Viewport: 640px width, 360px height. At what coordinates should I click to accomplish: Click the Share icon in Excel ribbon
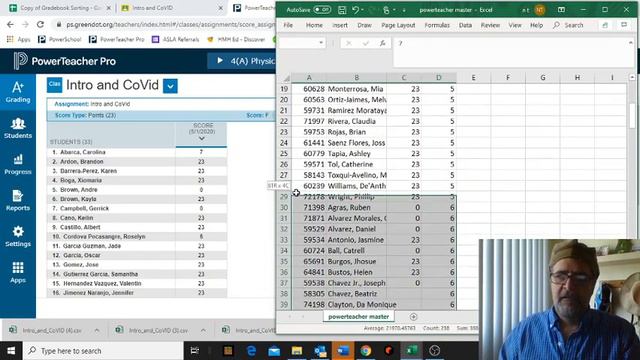click(605, 25)
